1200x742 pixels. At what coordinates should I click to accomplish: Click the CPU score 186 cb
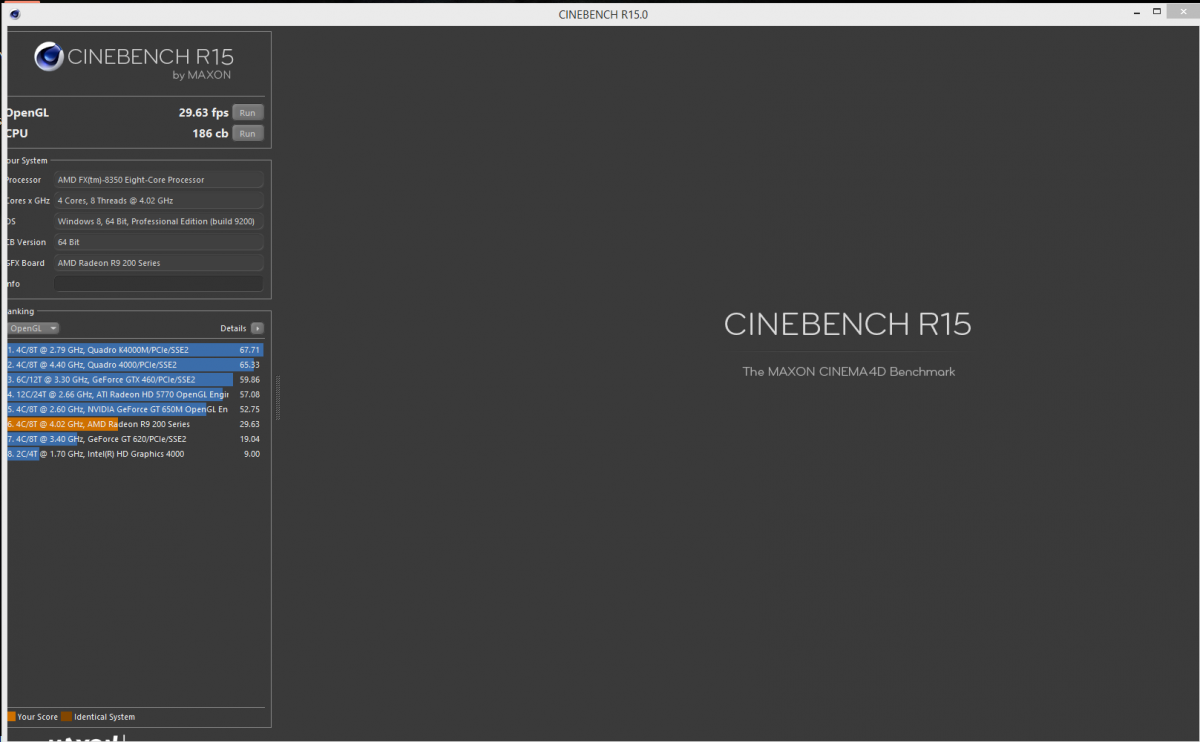tap(210, 133)
